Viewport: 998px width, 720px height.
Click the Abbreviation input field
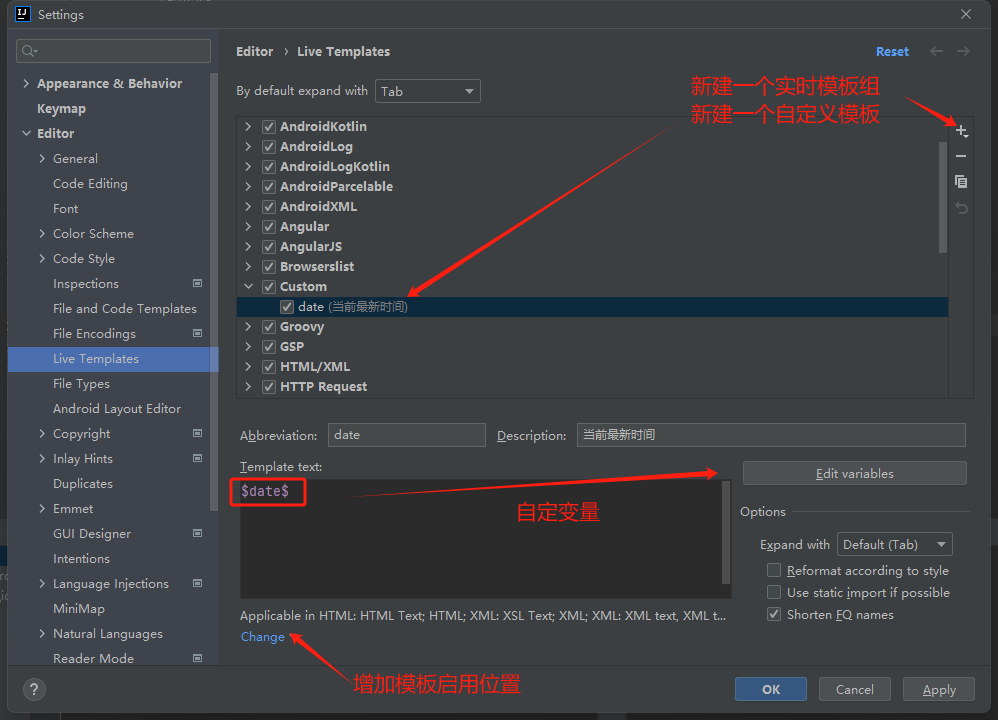[x=407, y=435]
